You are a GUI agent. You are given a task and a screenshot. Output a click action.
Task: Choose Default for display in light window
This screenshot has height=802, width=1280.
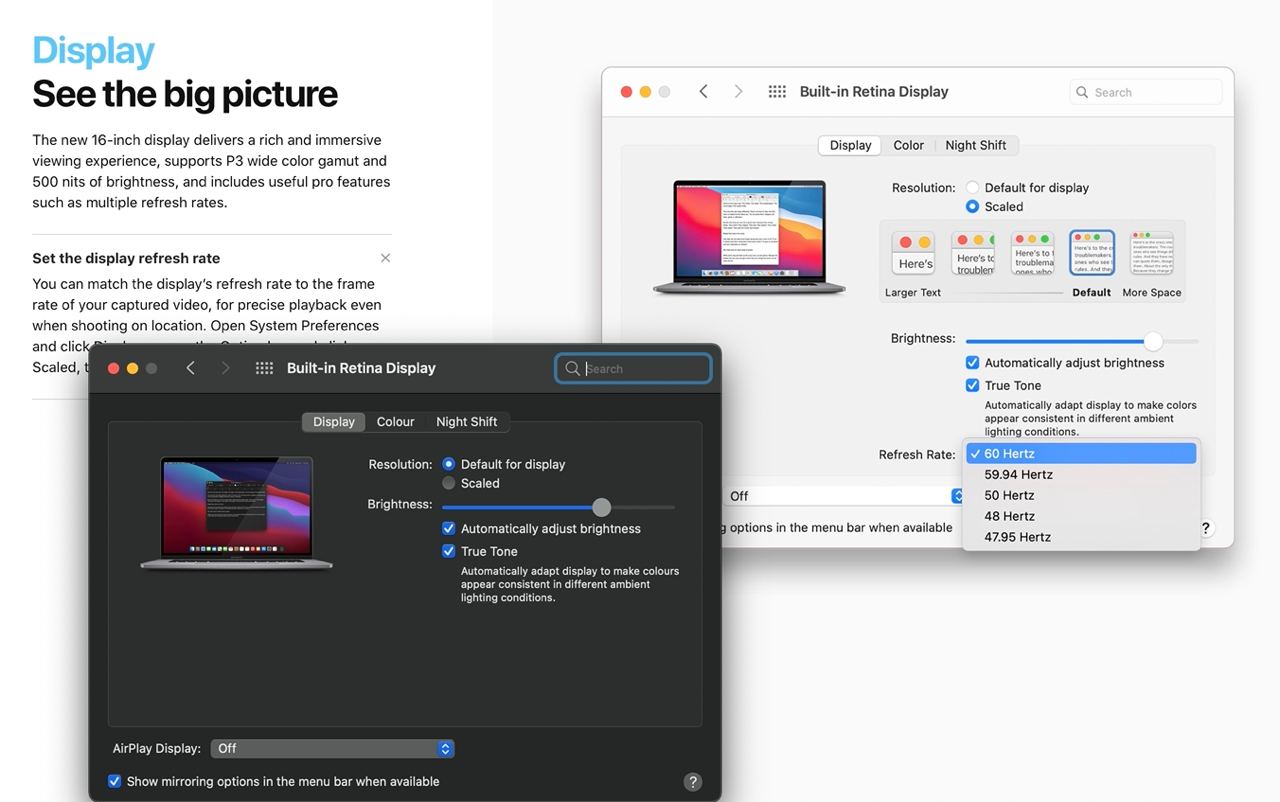click(972, 188)
